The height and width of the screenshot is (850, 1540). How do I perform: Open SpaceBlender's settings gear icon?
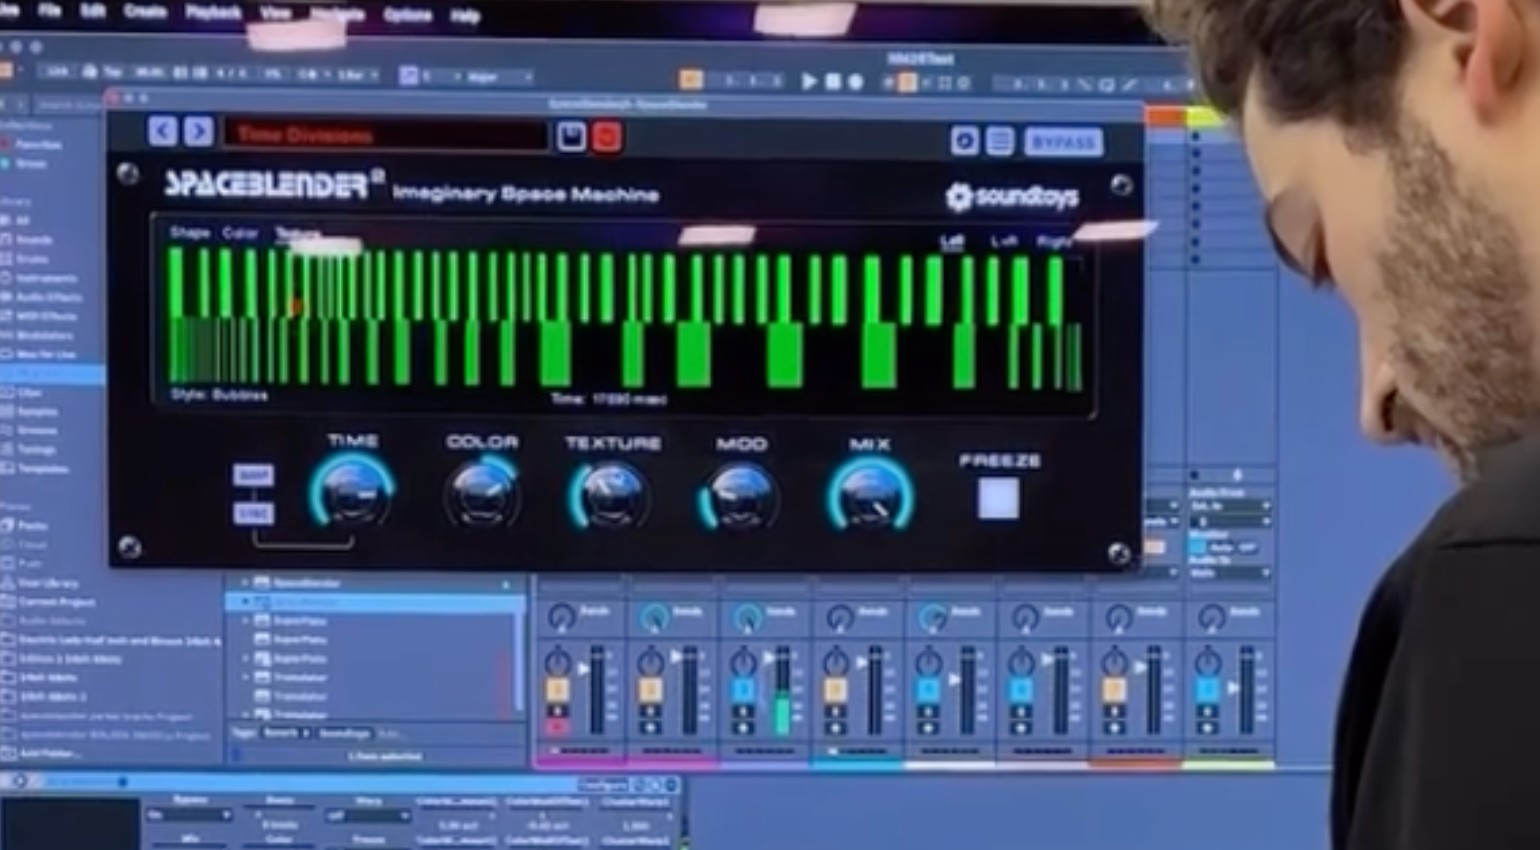963,141
